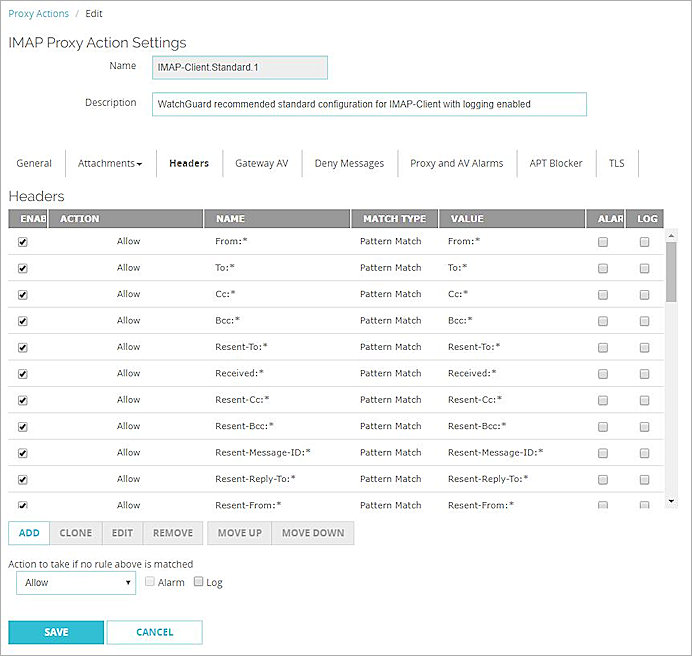The width and height of the screenshot is (692, 656).
Task: Open the default action Allow dropdown
Action: tap(76, 582)
